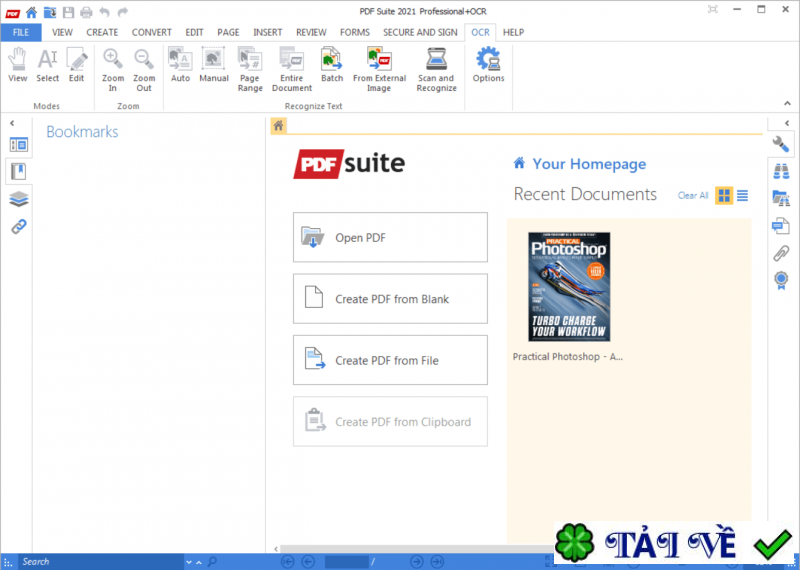Run Auto text recognition
Screen dimensions: 800x570
click(181, 65)
